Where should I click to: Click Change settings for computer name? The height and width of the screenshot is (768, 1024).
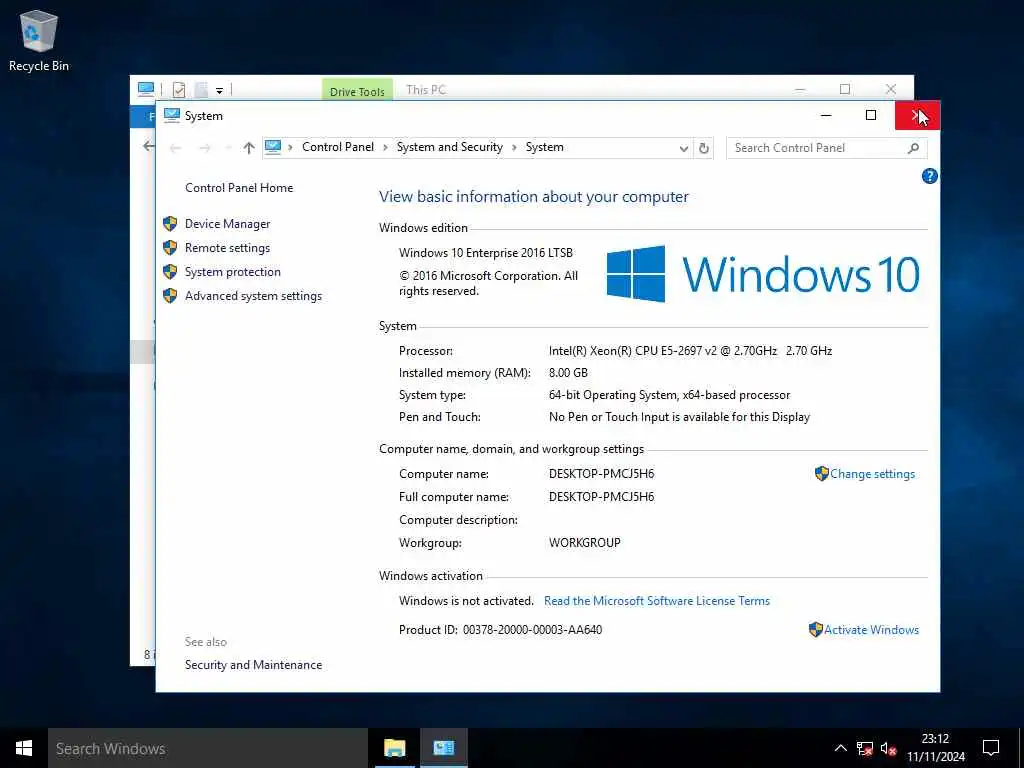pyautogui.click(x=872, y=474)
